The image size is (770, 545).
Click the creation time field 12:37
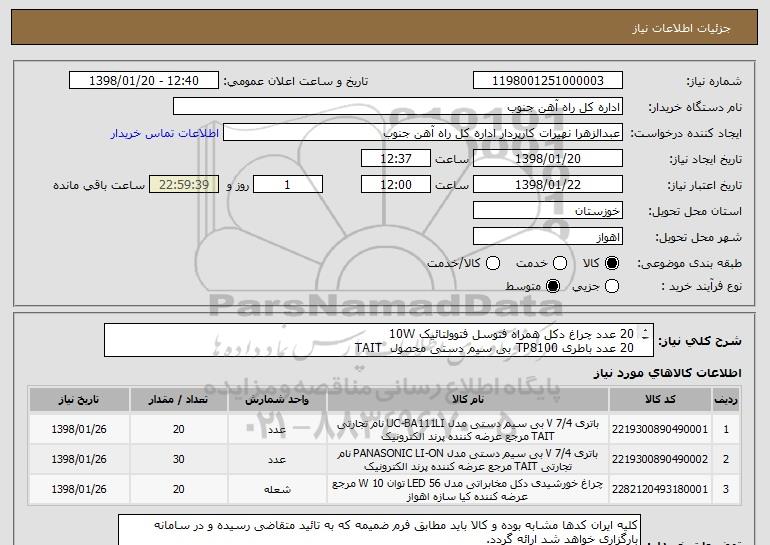click(x=396, y=159)
